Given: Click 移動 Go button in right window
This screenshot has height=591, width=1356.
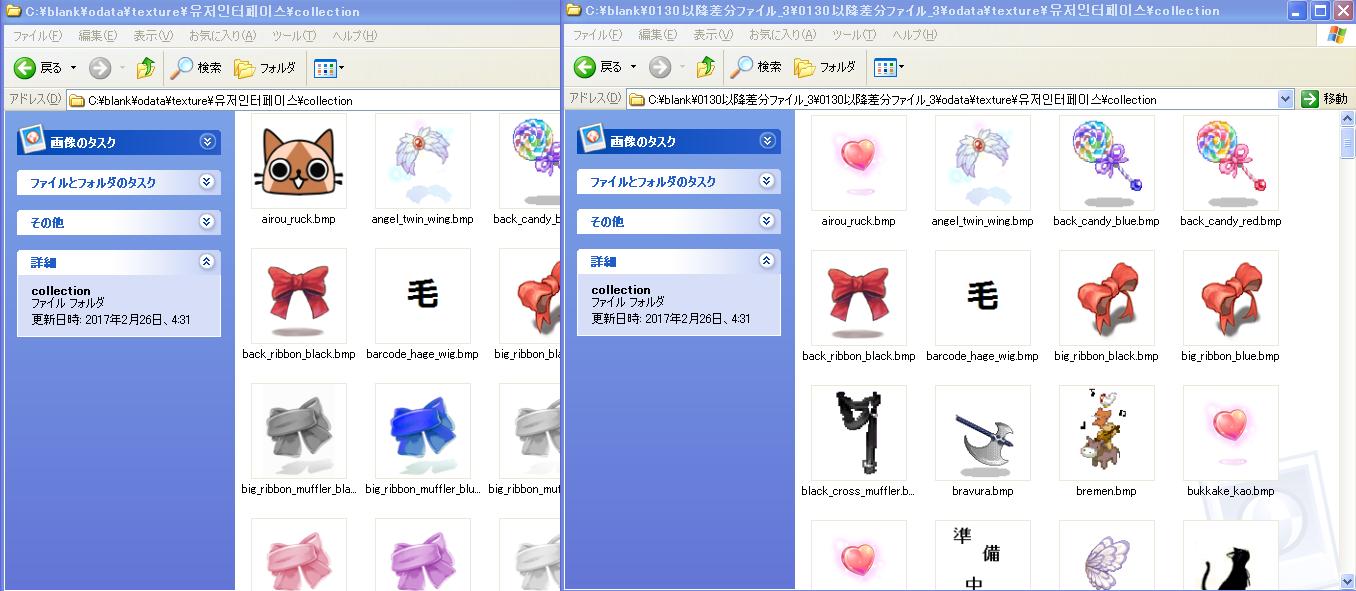Looking at the screenshot, I should (x=1325, y=99).
